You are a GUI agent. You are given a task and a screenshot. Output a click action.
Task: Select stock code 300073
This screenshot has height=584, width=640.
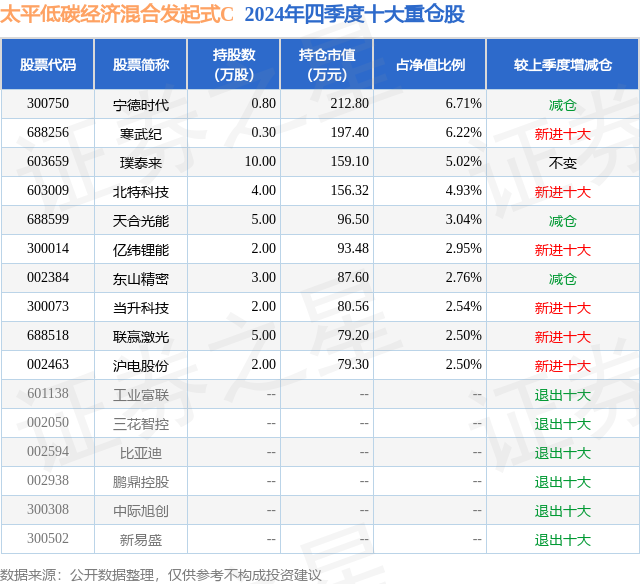point(48,306)
